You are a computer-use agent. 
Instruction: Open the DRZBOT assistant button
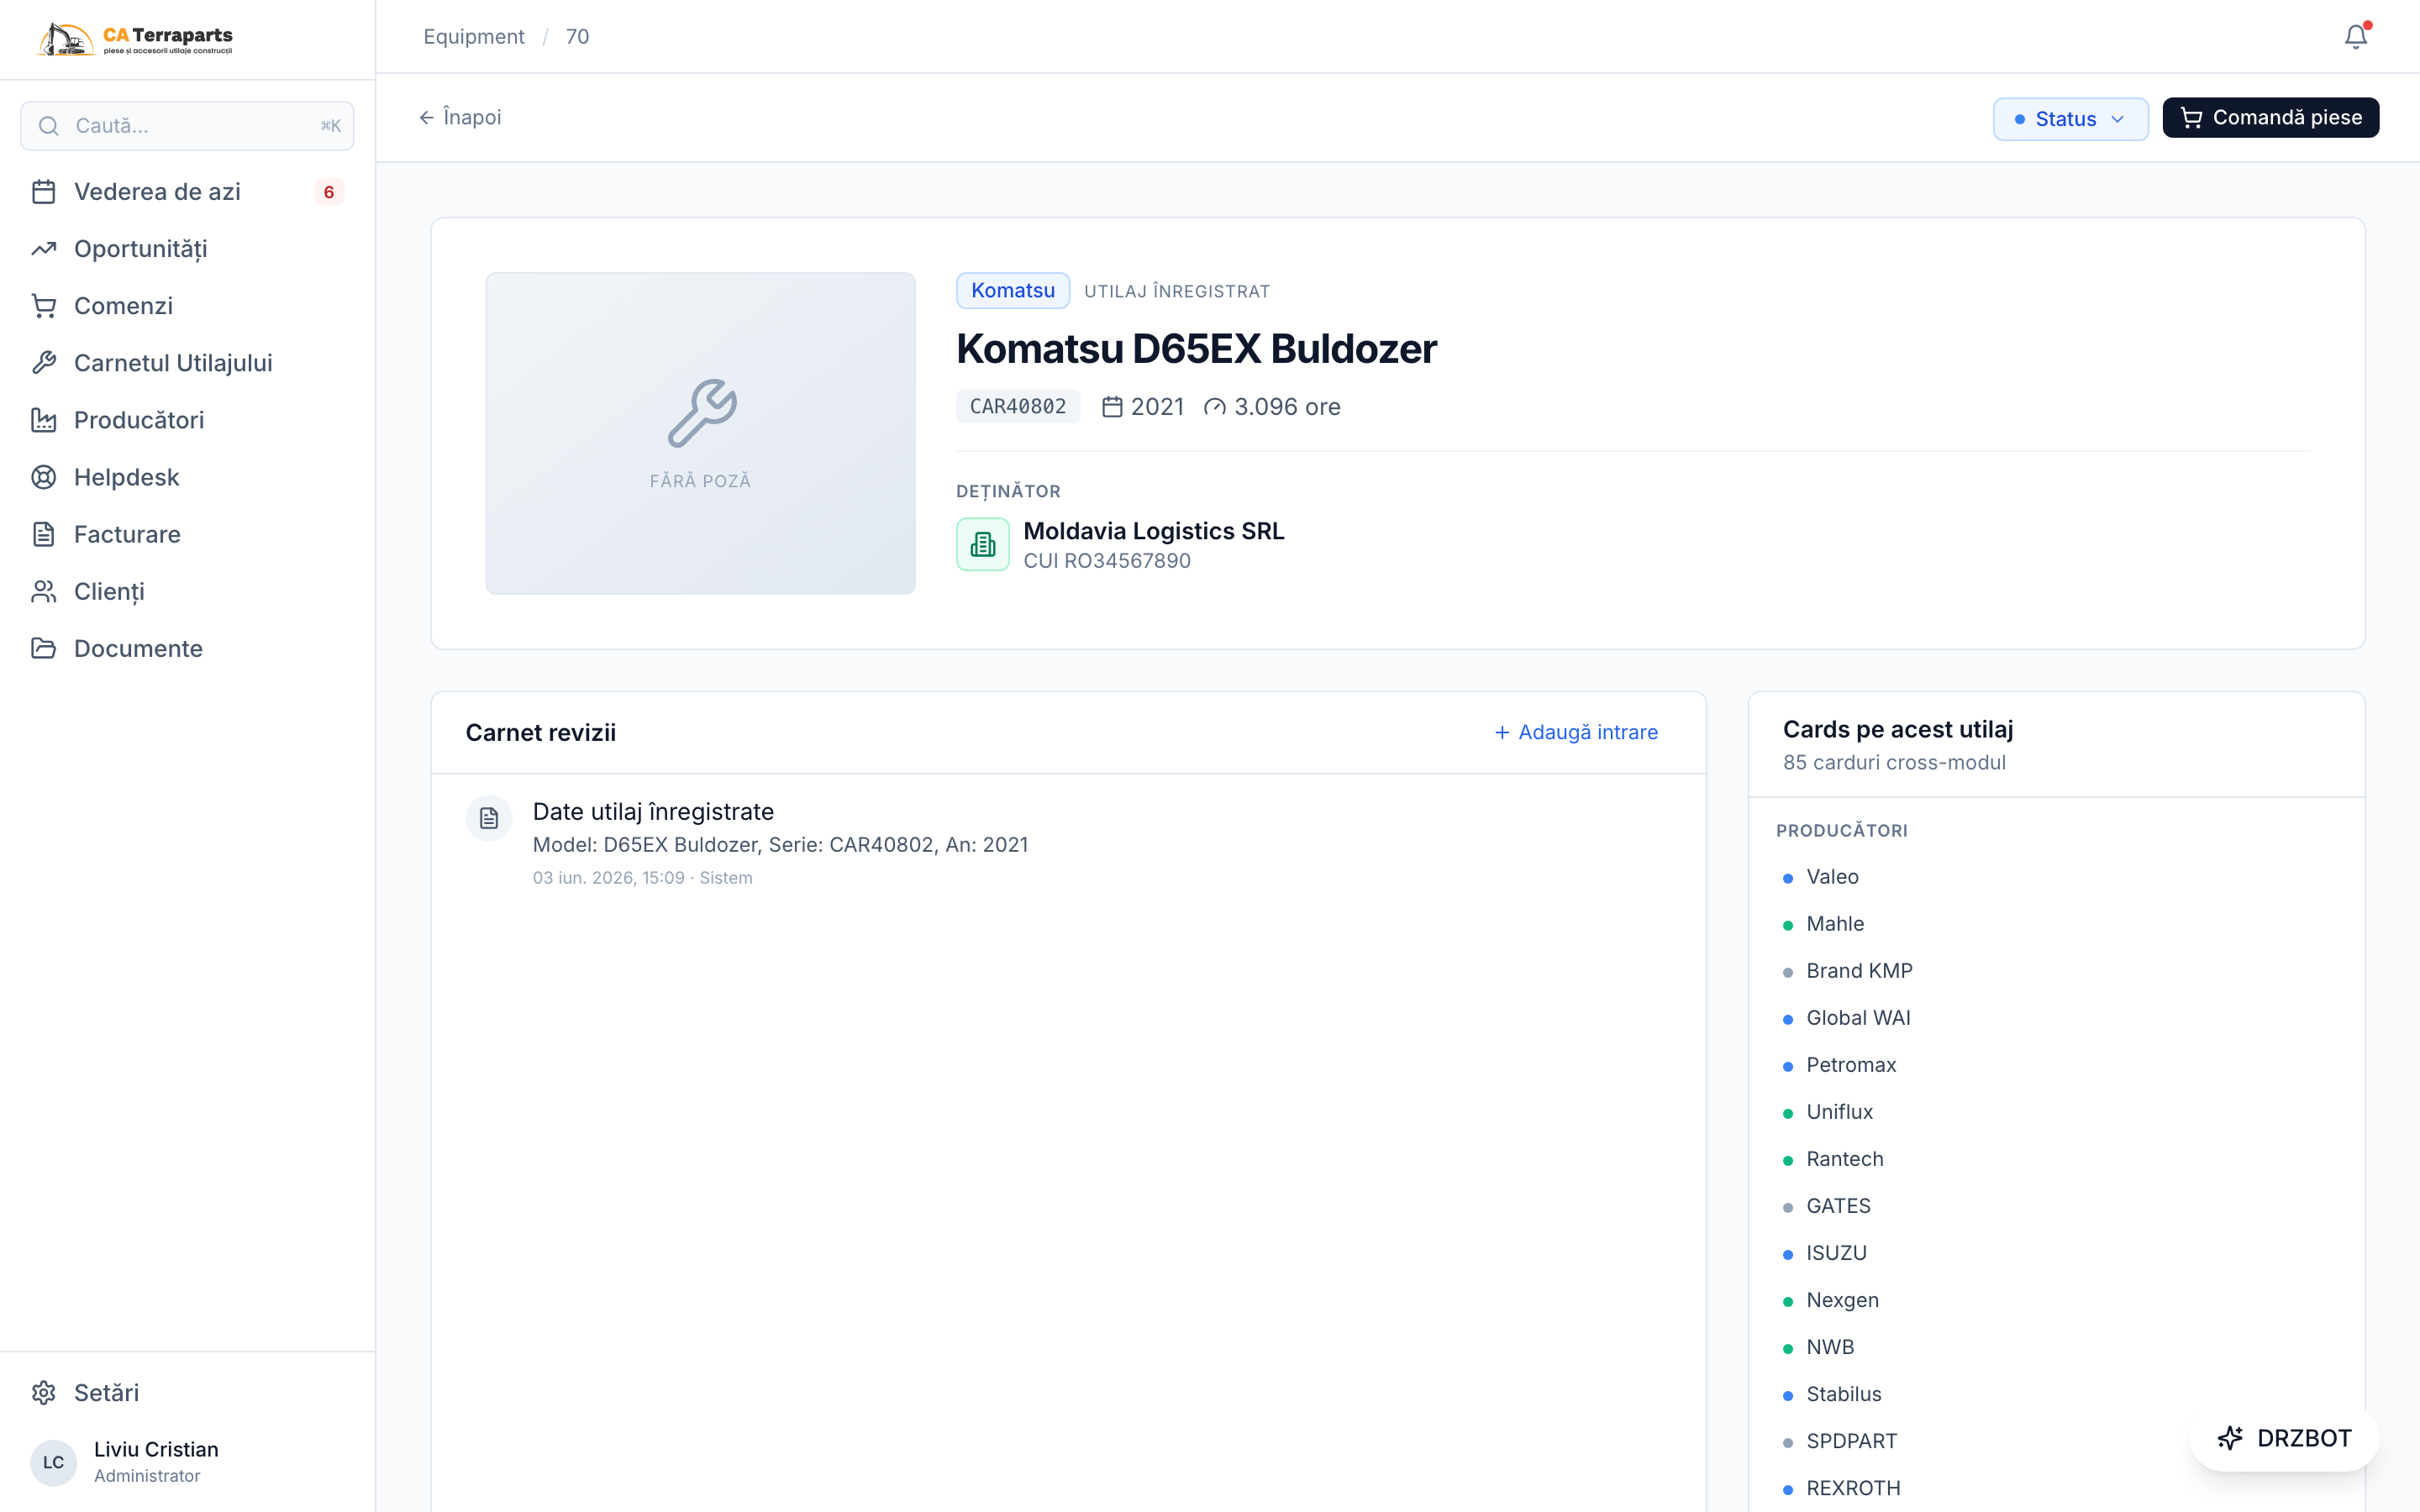click(x=2284, y=1438)
